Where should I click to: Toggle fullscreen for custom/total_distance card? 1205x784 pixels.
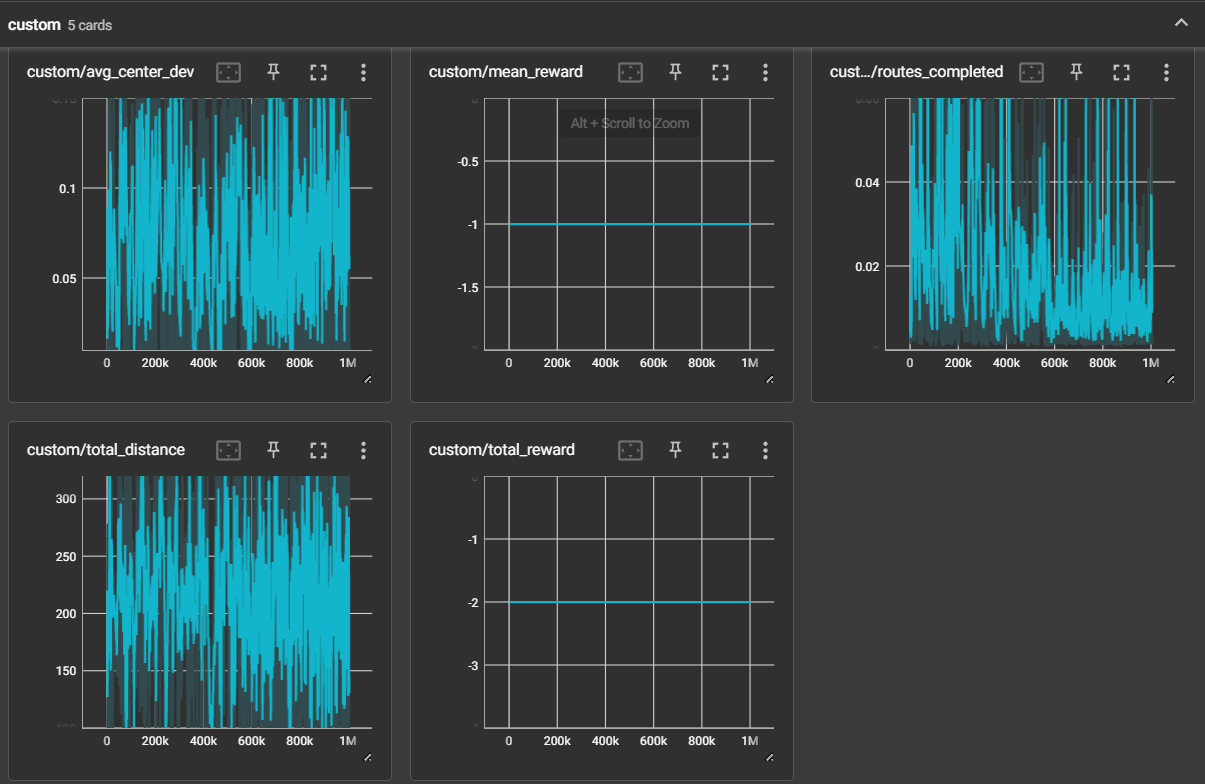click(x=318, y=450)
